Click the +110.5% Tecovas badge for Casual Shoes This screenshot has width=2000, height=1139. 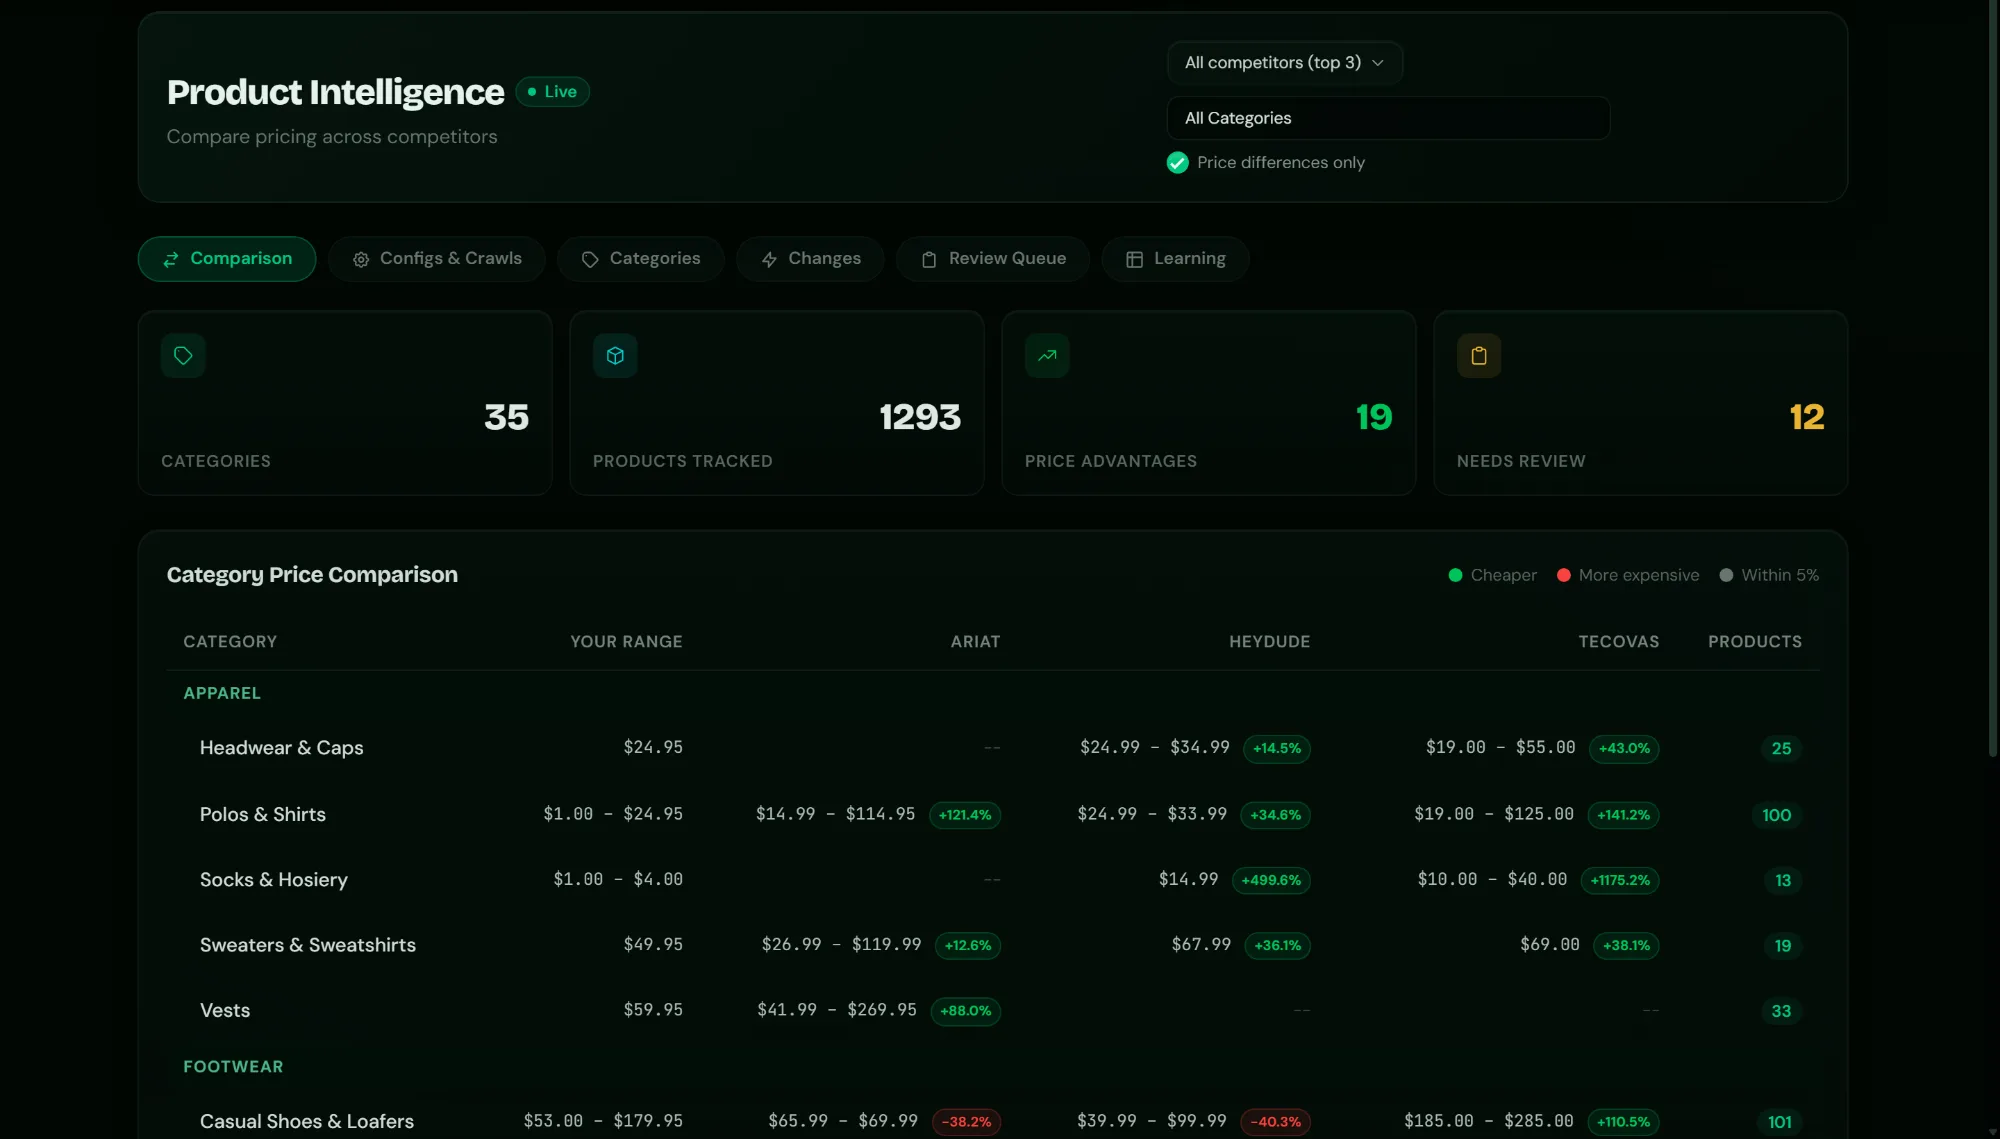pyautogui.click(x=1623, y=1123)
